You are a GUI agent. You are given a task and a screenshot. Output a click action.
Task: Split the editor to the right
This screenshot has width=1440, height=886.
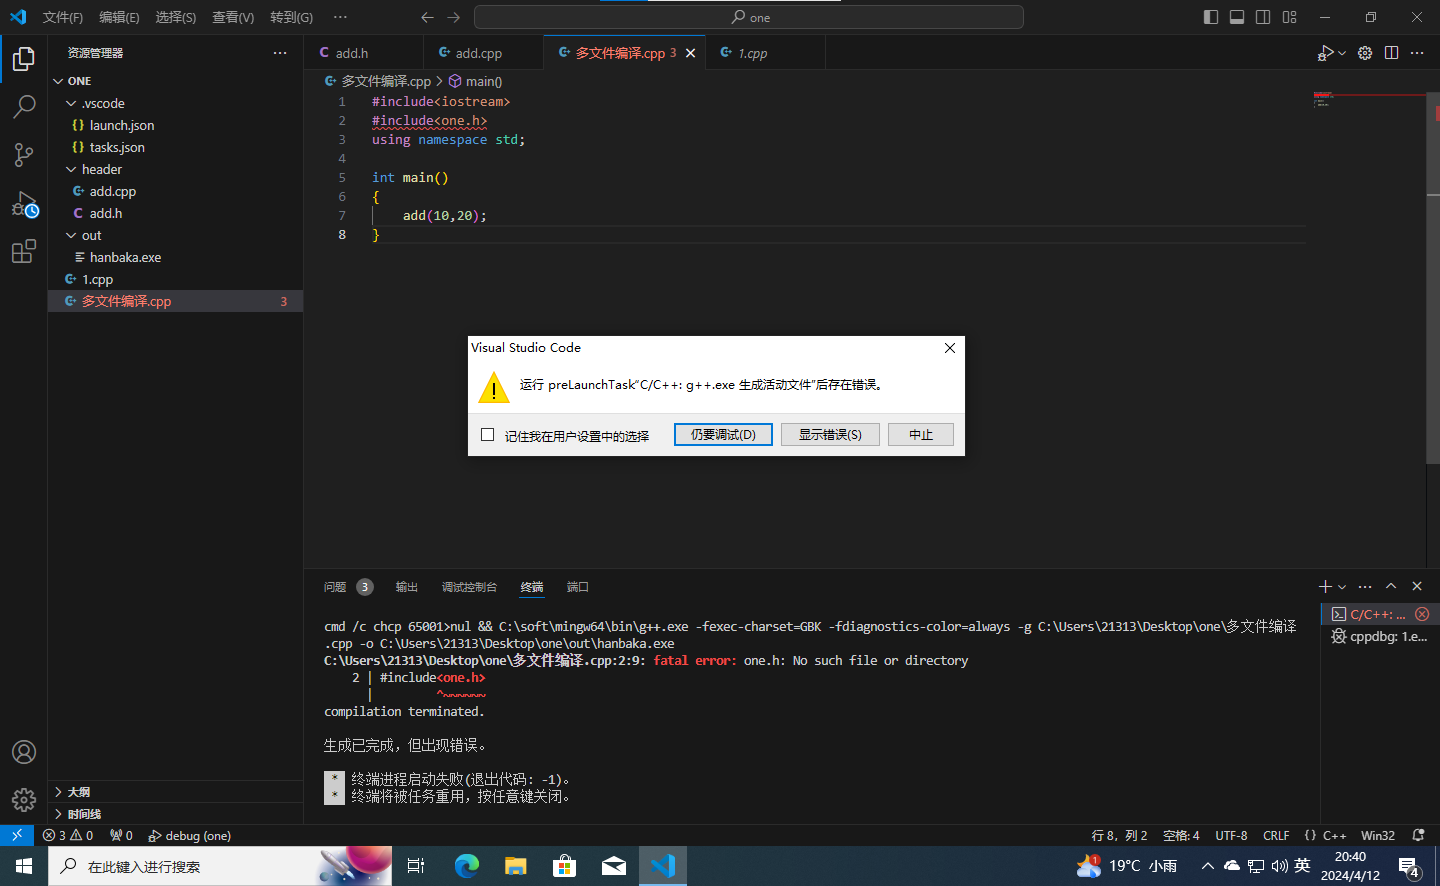point(1391,53)
